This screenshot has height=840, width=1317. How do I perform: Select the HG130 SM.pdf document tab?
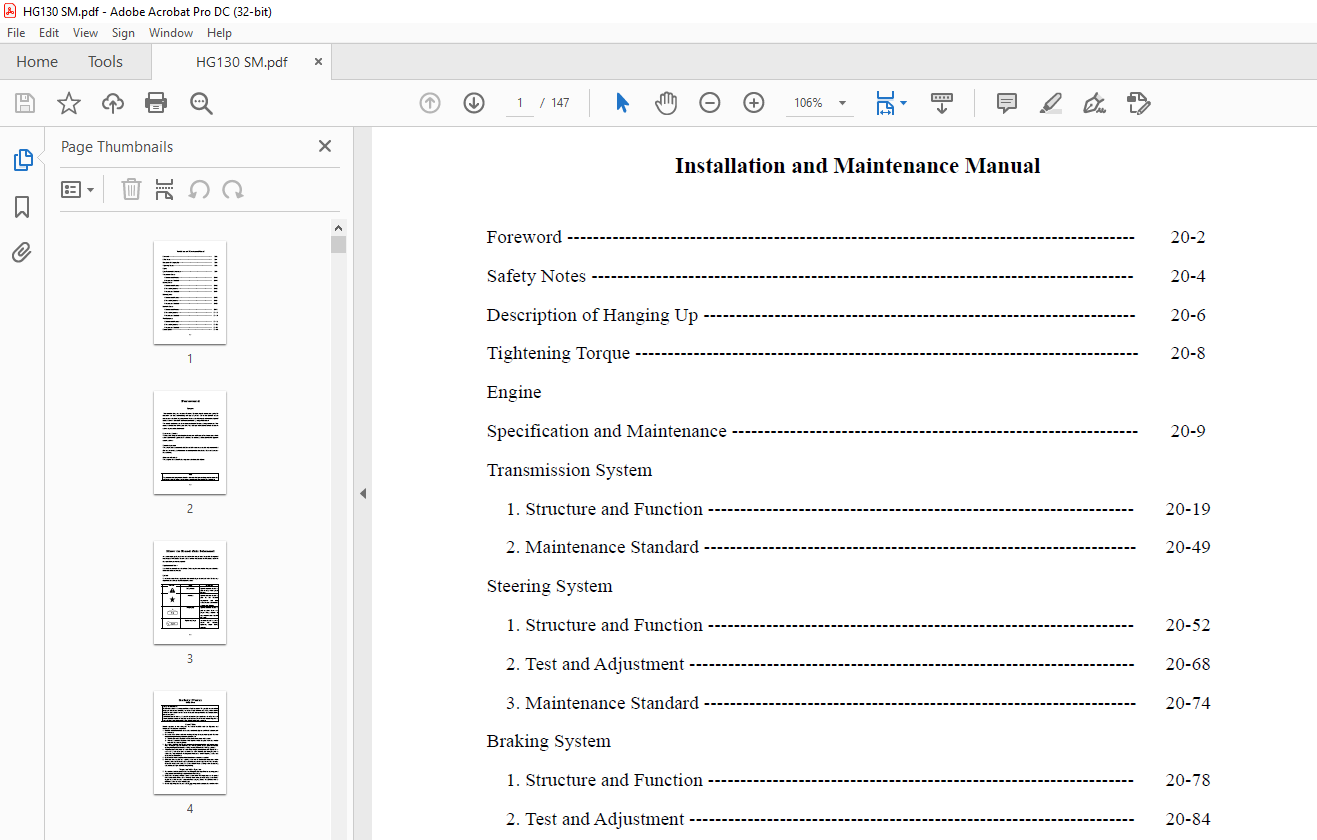[x=241, y=62]
